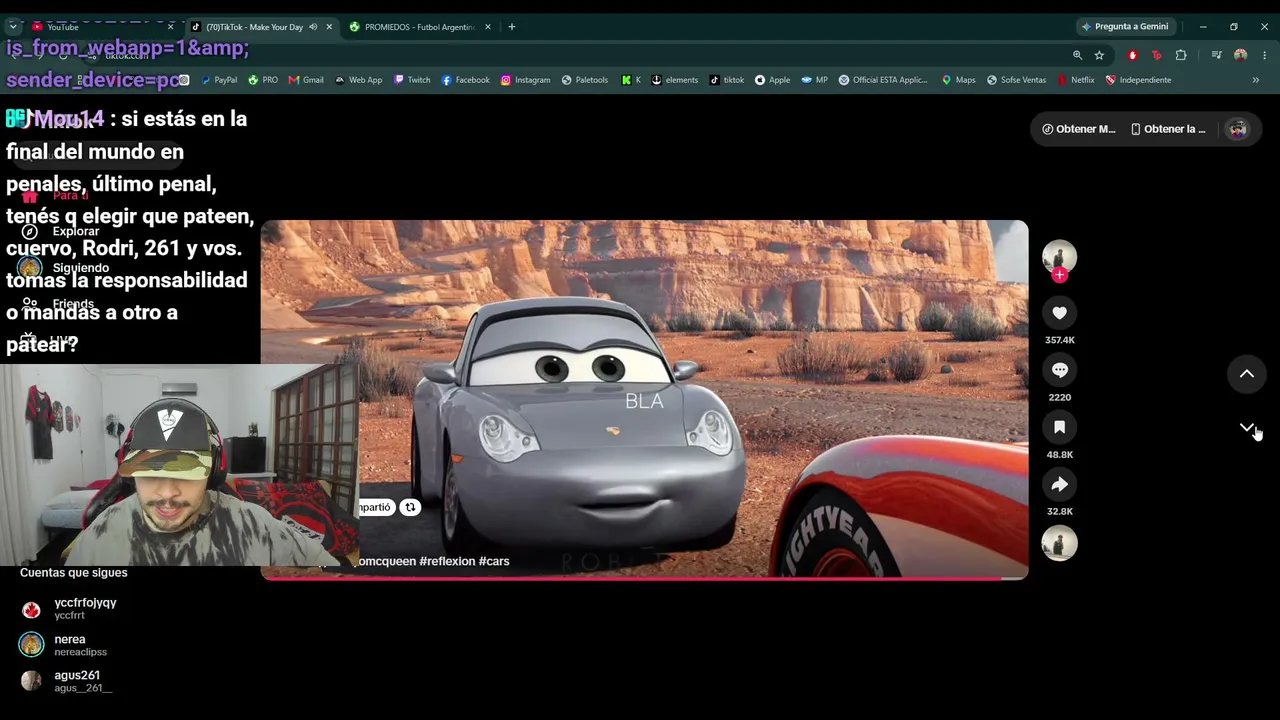Open the #cars hashtag link
This screenshot has width=1280, height=720.
click(x=494, y=561)
